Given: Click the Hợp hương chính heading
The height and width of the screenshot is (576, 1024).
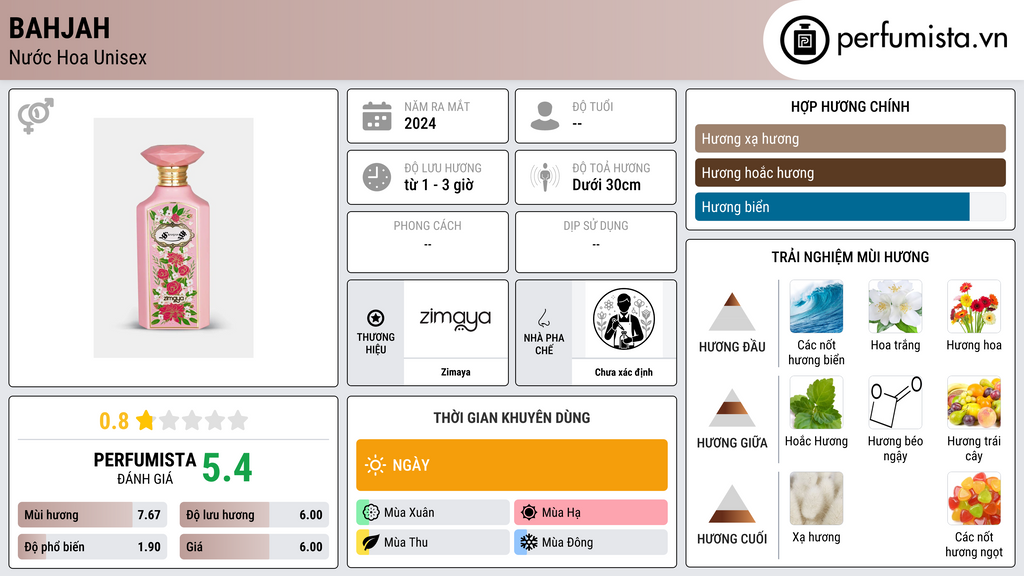Looking at the screenshot, I should coord(850,106).
